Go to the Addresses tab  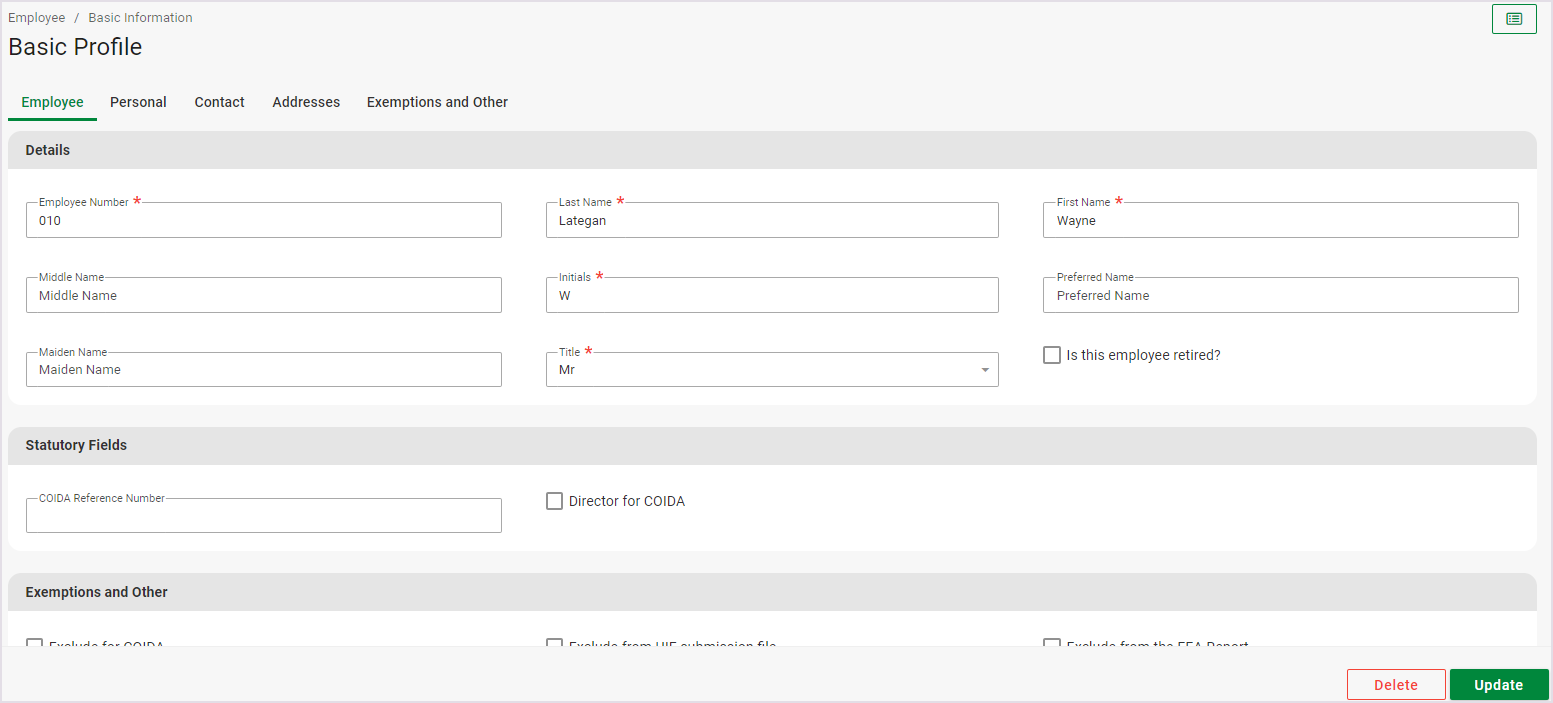306,102
